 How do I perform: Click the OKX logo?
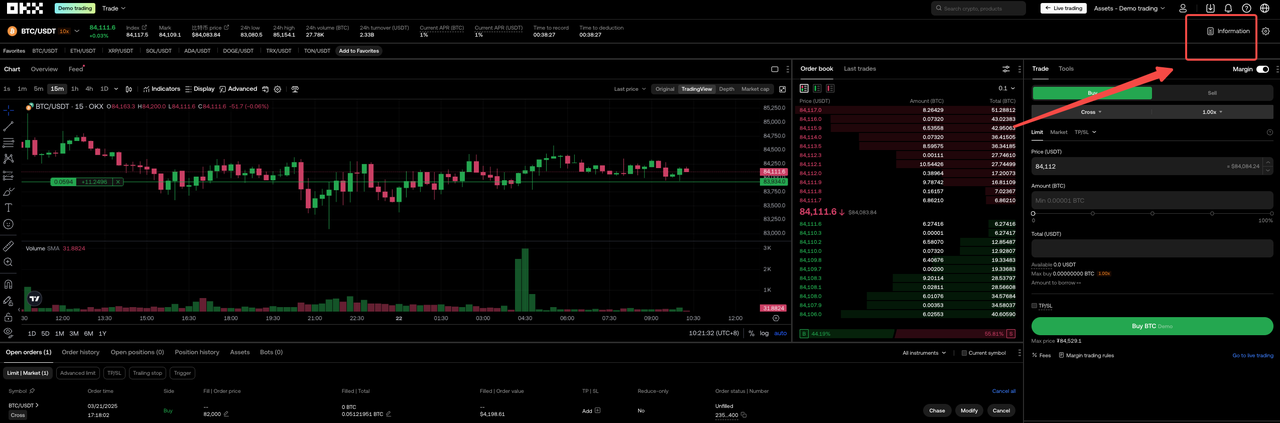pos(25,8)
